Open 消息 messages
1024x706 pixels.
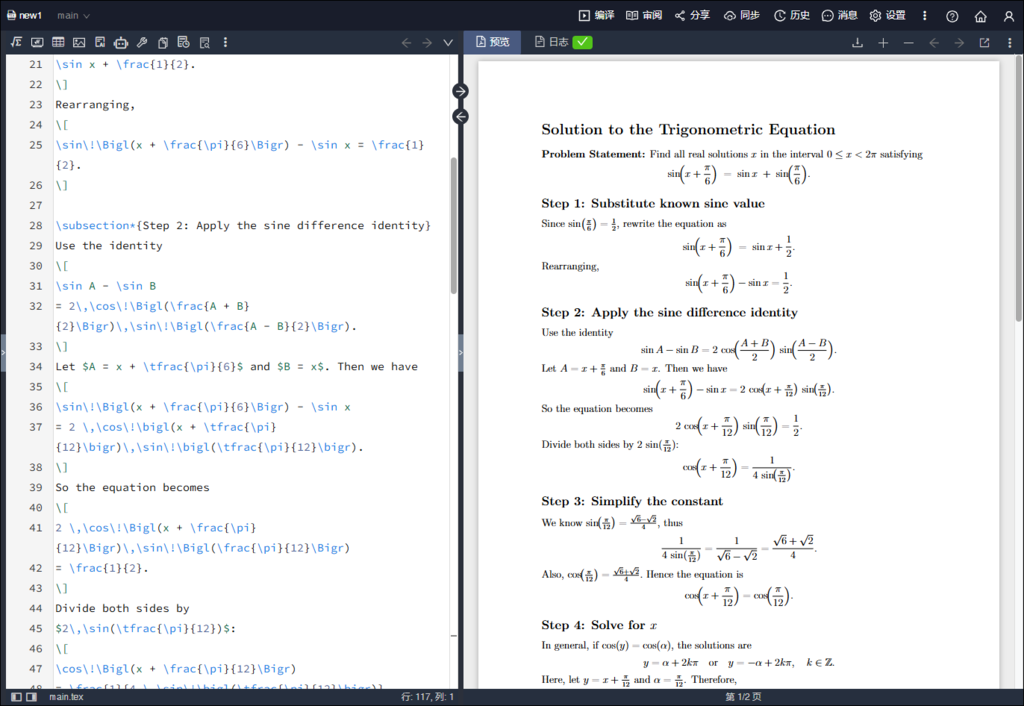[x=839, y=15]
